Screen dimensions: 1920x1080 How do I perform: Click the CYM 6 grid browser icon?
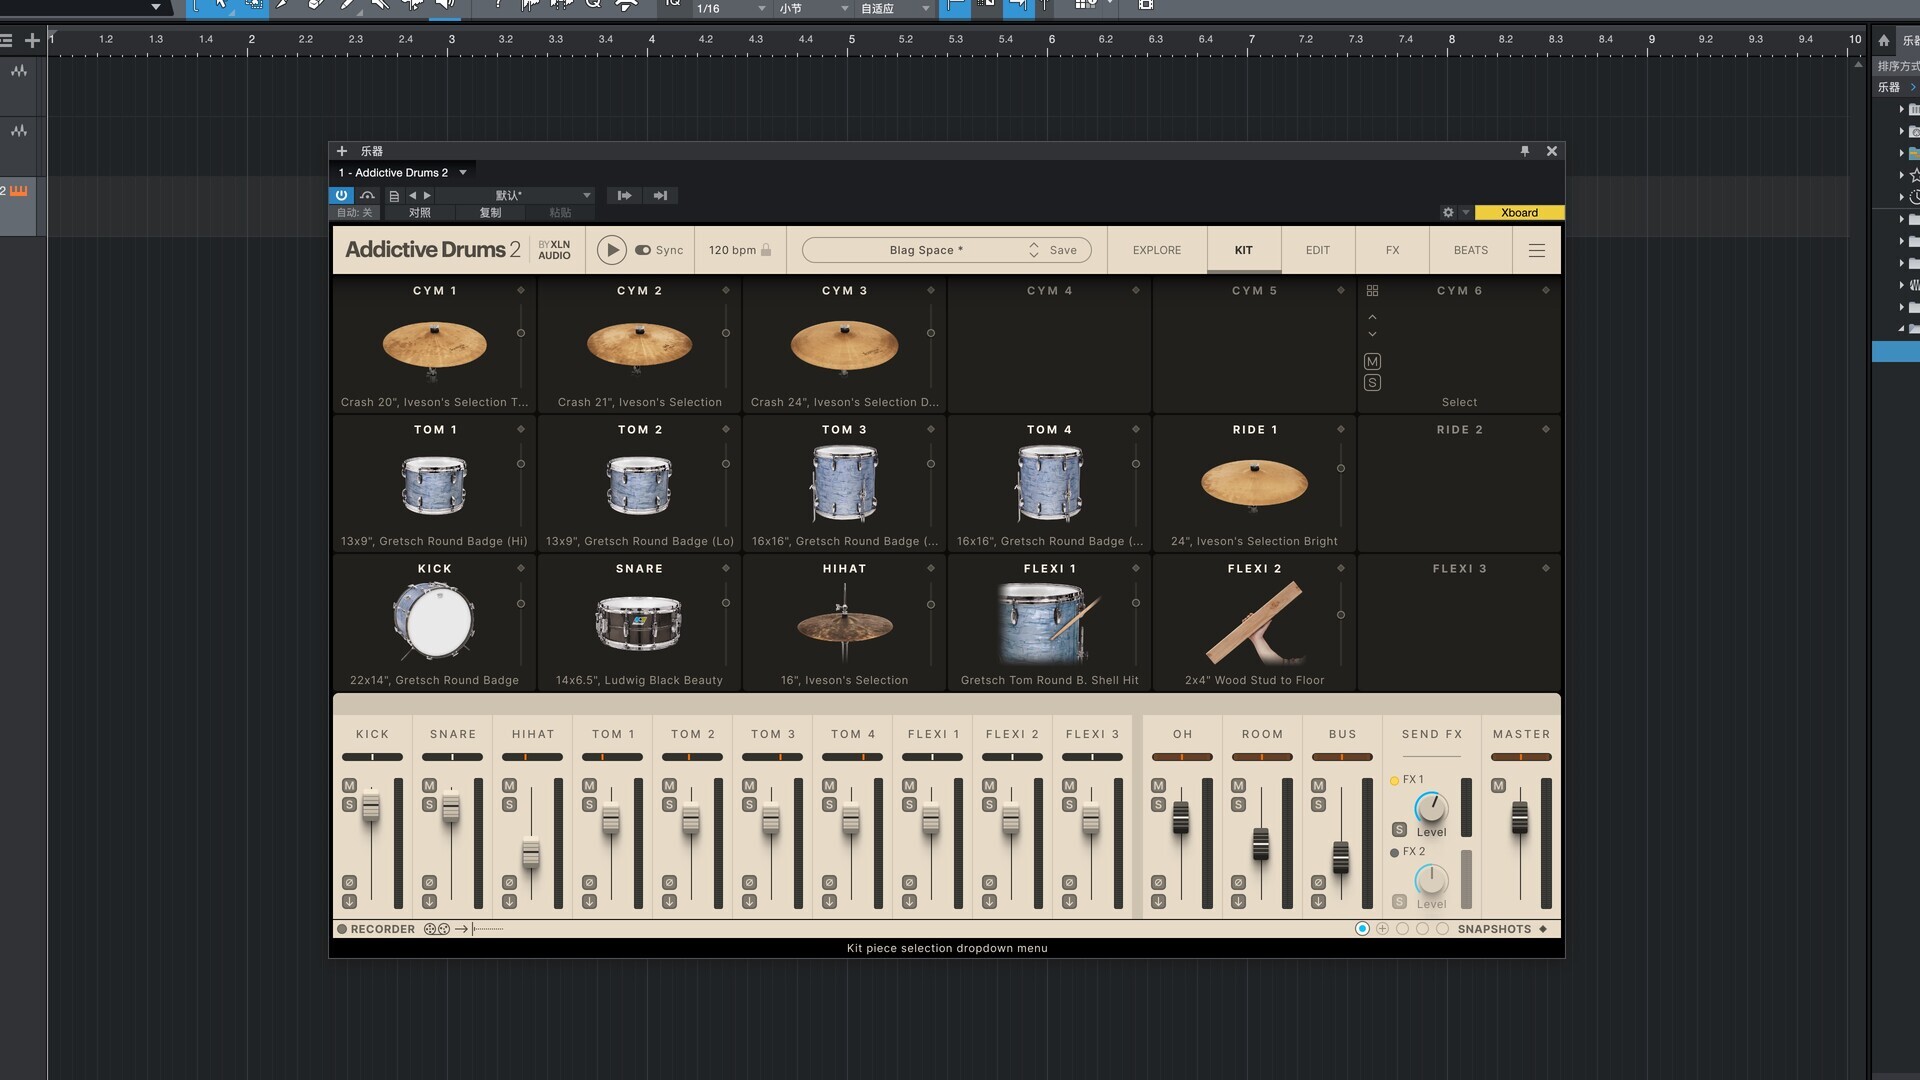coord(1372,291)
